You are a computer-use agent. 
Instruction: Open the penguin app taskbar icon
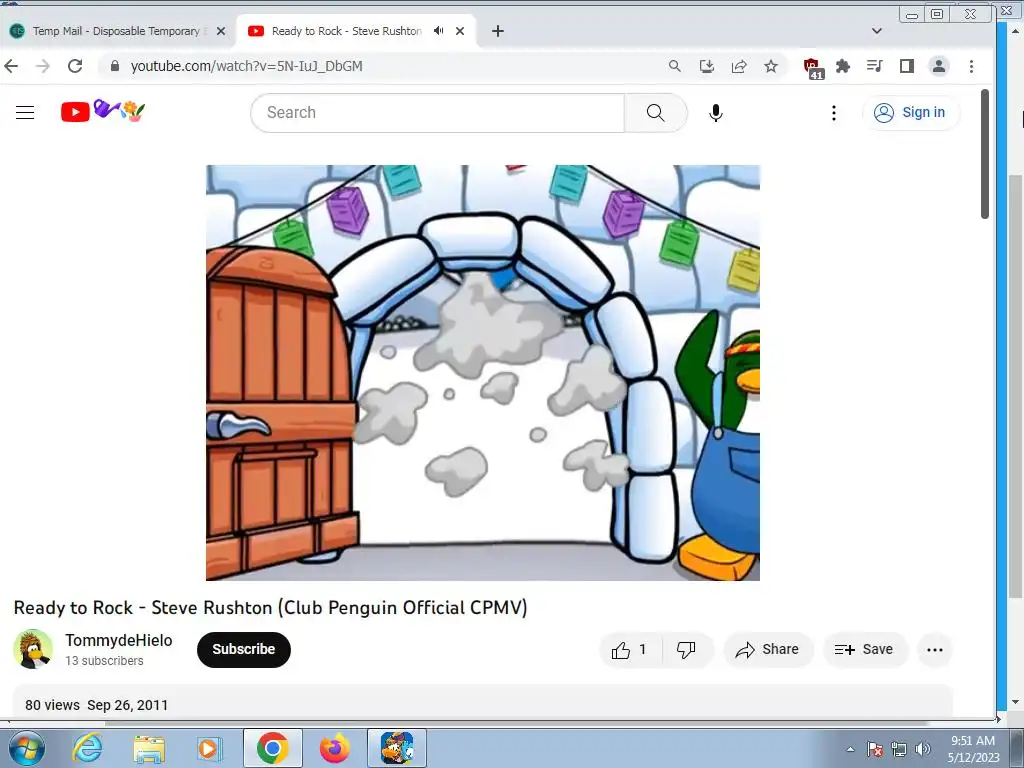click(397, 748)
